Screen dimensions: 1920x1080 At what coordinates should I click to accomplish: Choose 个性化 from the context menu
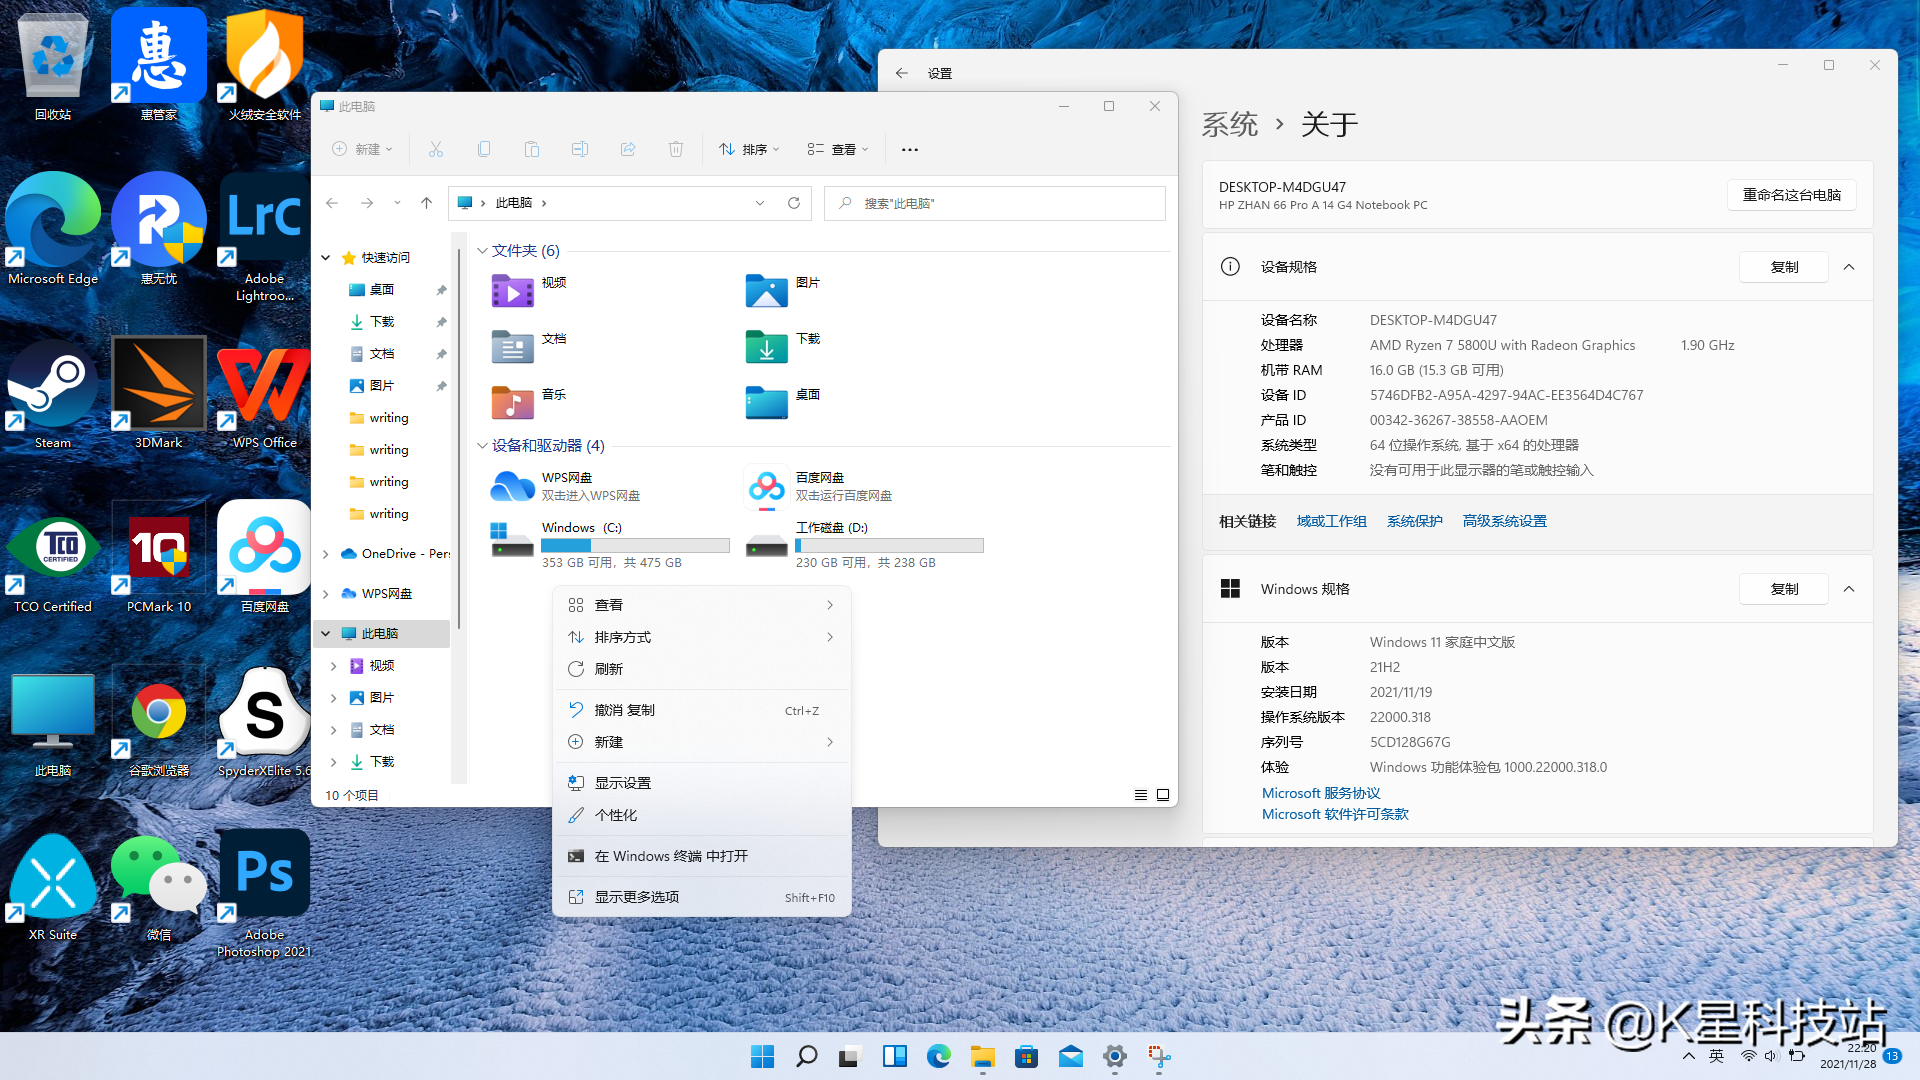616,815
